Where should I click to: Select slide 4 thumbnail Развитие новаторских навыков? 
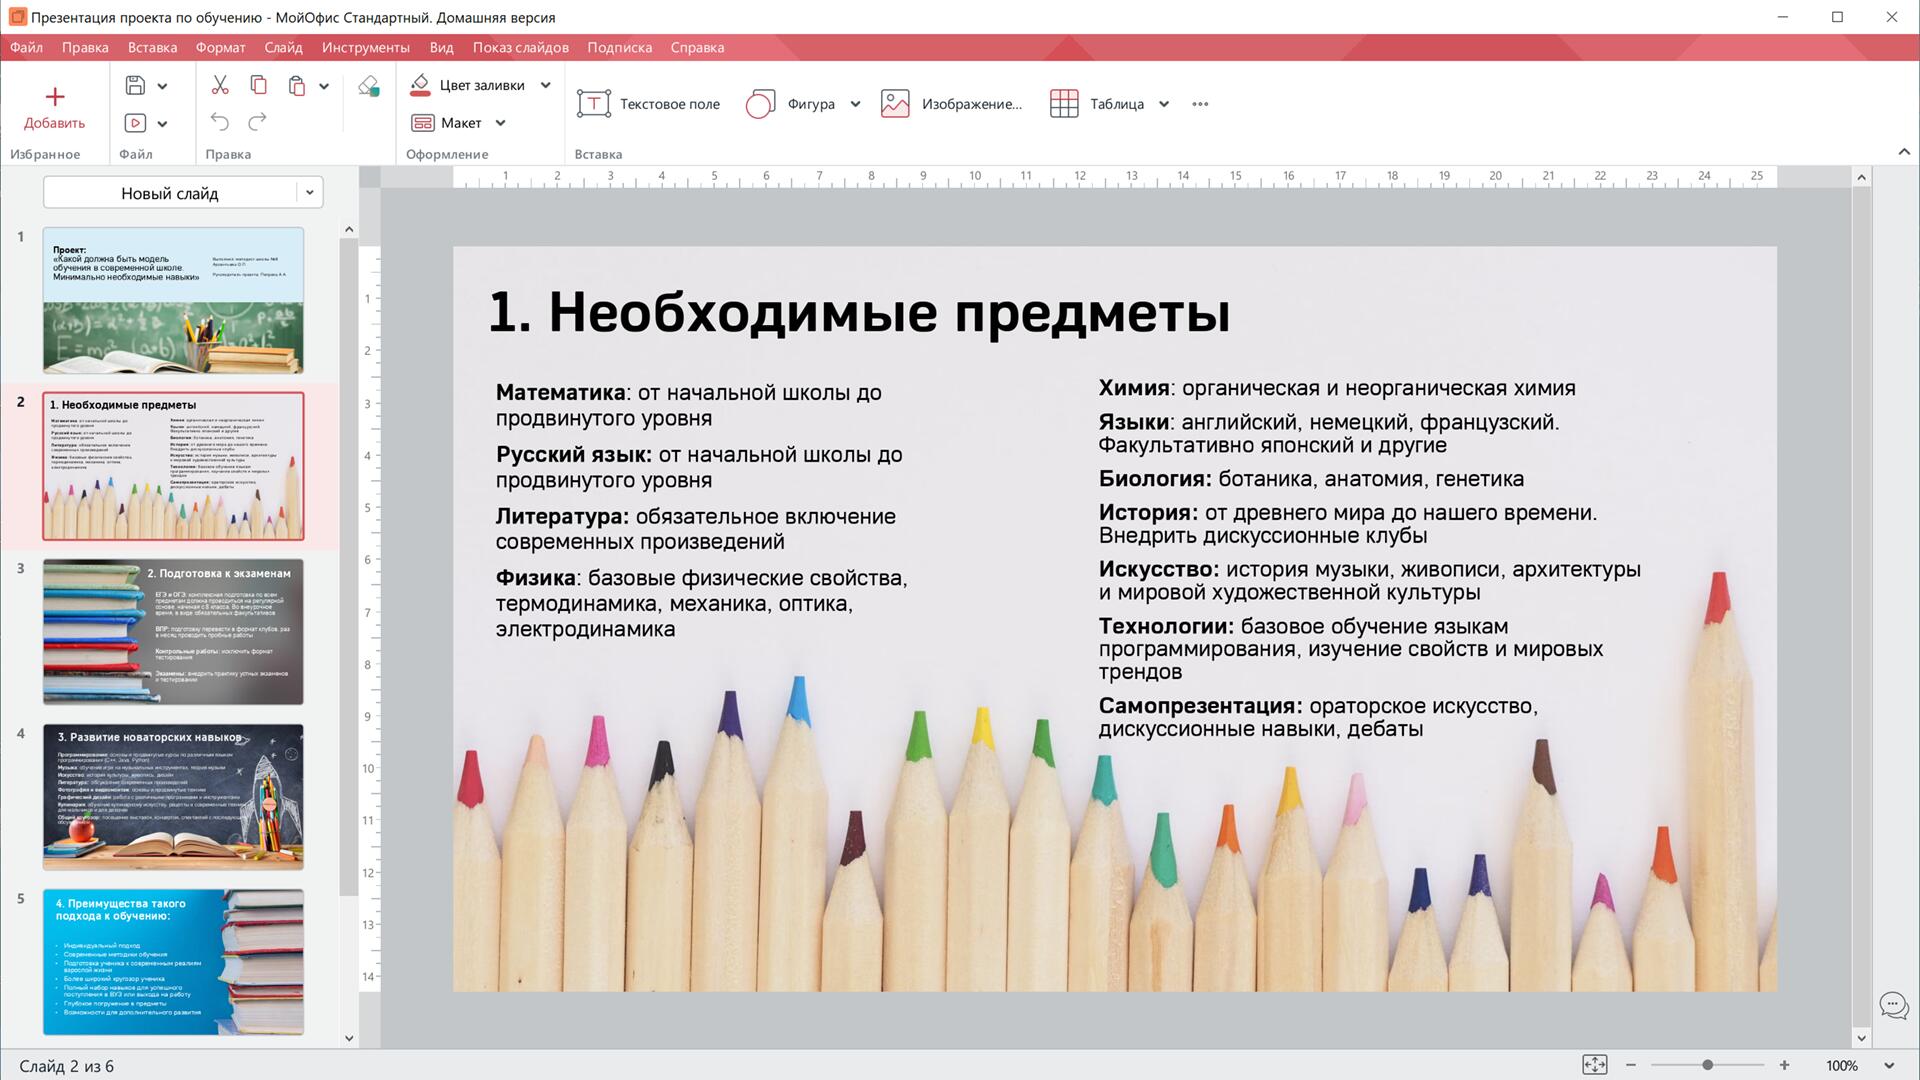[x=173, y=797]
